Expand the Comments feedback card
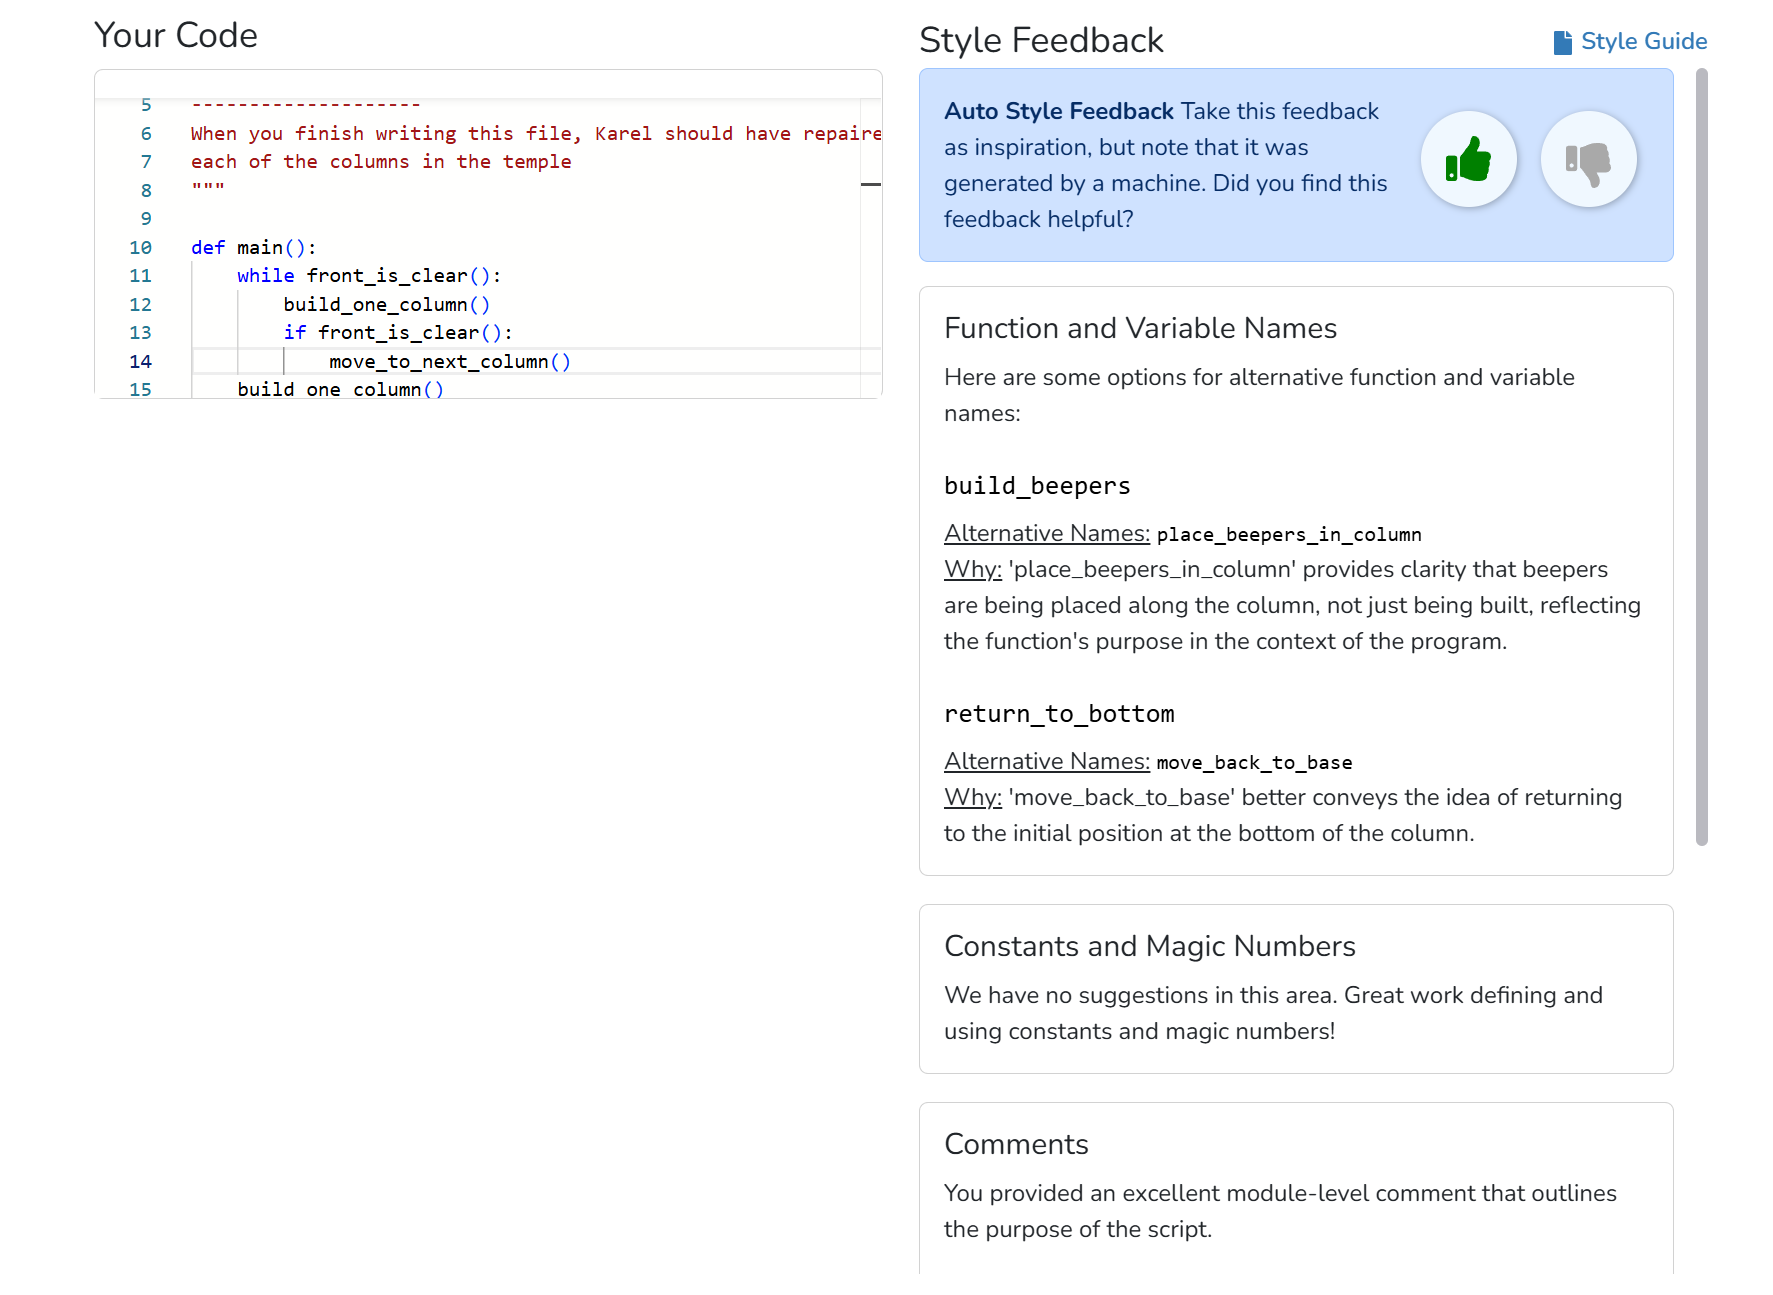1773x1295 pixels. click(1016, 1144)
